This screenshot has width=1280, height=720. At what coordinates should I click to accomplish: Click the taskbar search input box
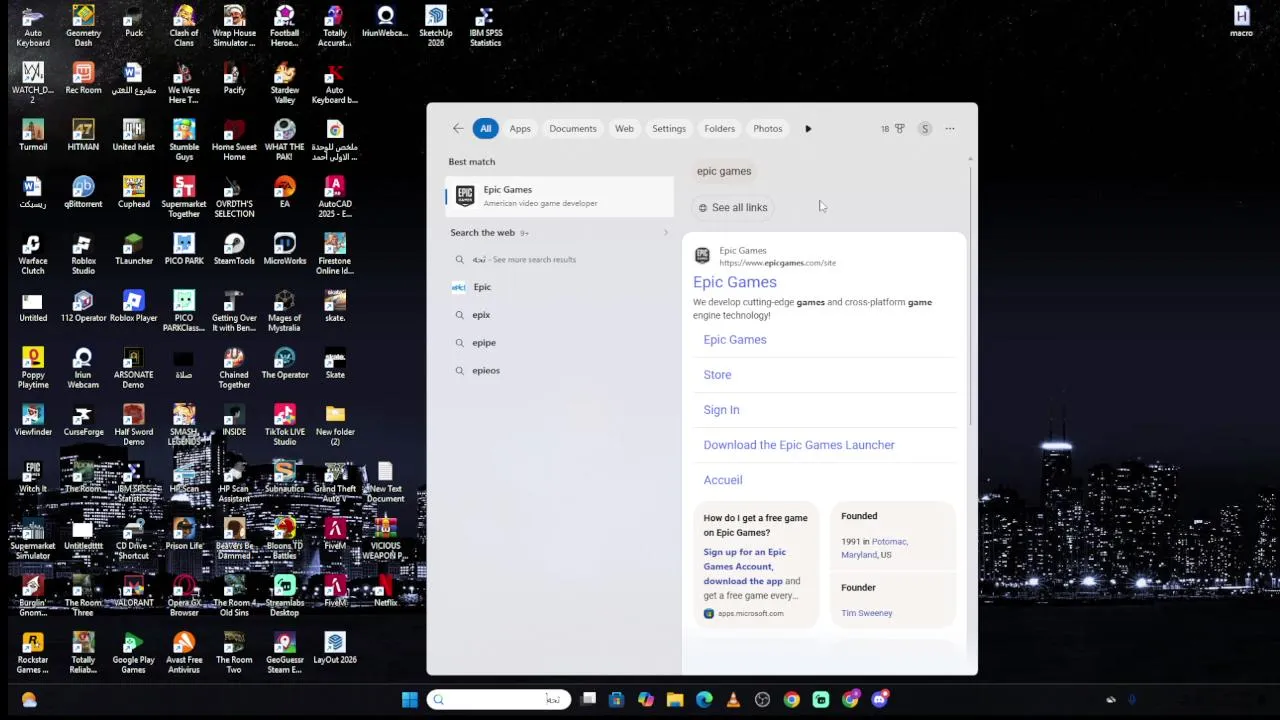coord(499,700)
